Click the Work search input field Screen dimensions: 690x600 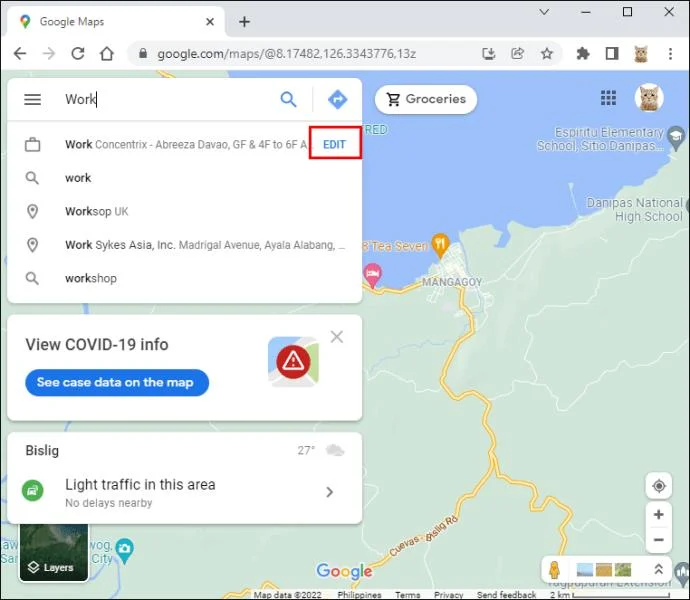point(167,99)
